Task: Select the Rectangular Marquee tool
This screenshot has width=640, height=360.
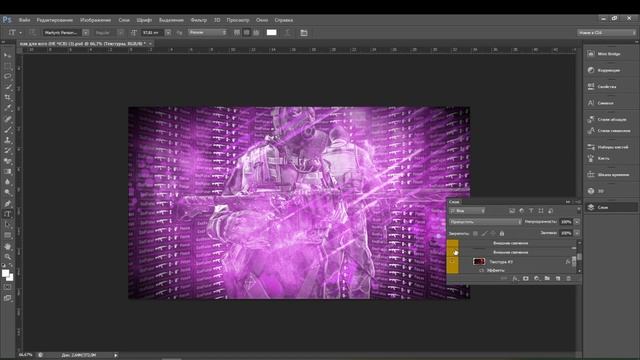Action: pyautogui.click(x=7, y=66)
